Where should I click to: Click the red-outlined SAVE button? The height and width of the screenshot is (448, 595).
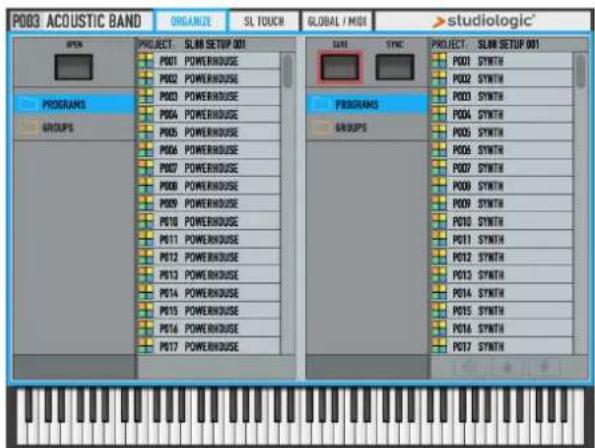(x=340, y=67)
